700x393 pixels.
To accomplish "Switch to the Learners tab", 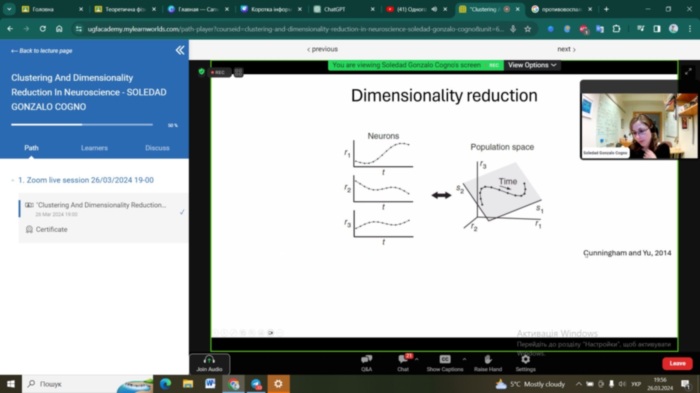I will click(94, 148).
